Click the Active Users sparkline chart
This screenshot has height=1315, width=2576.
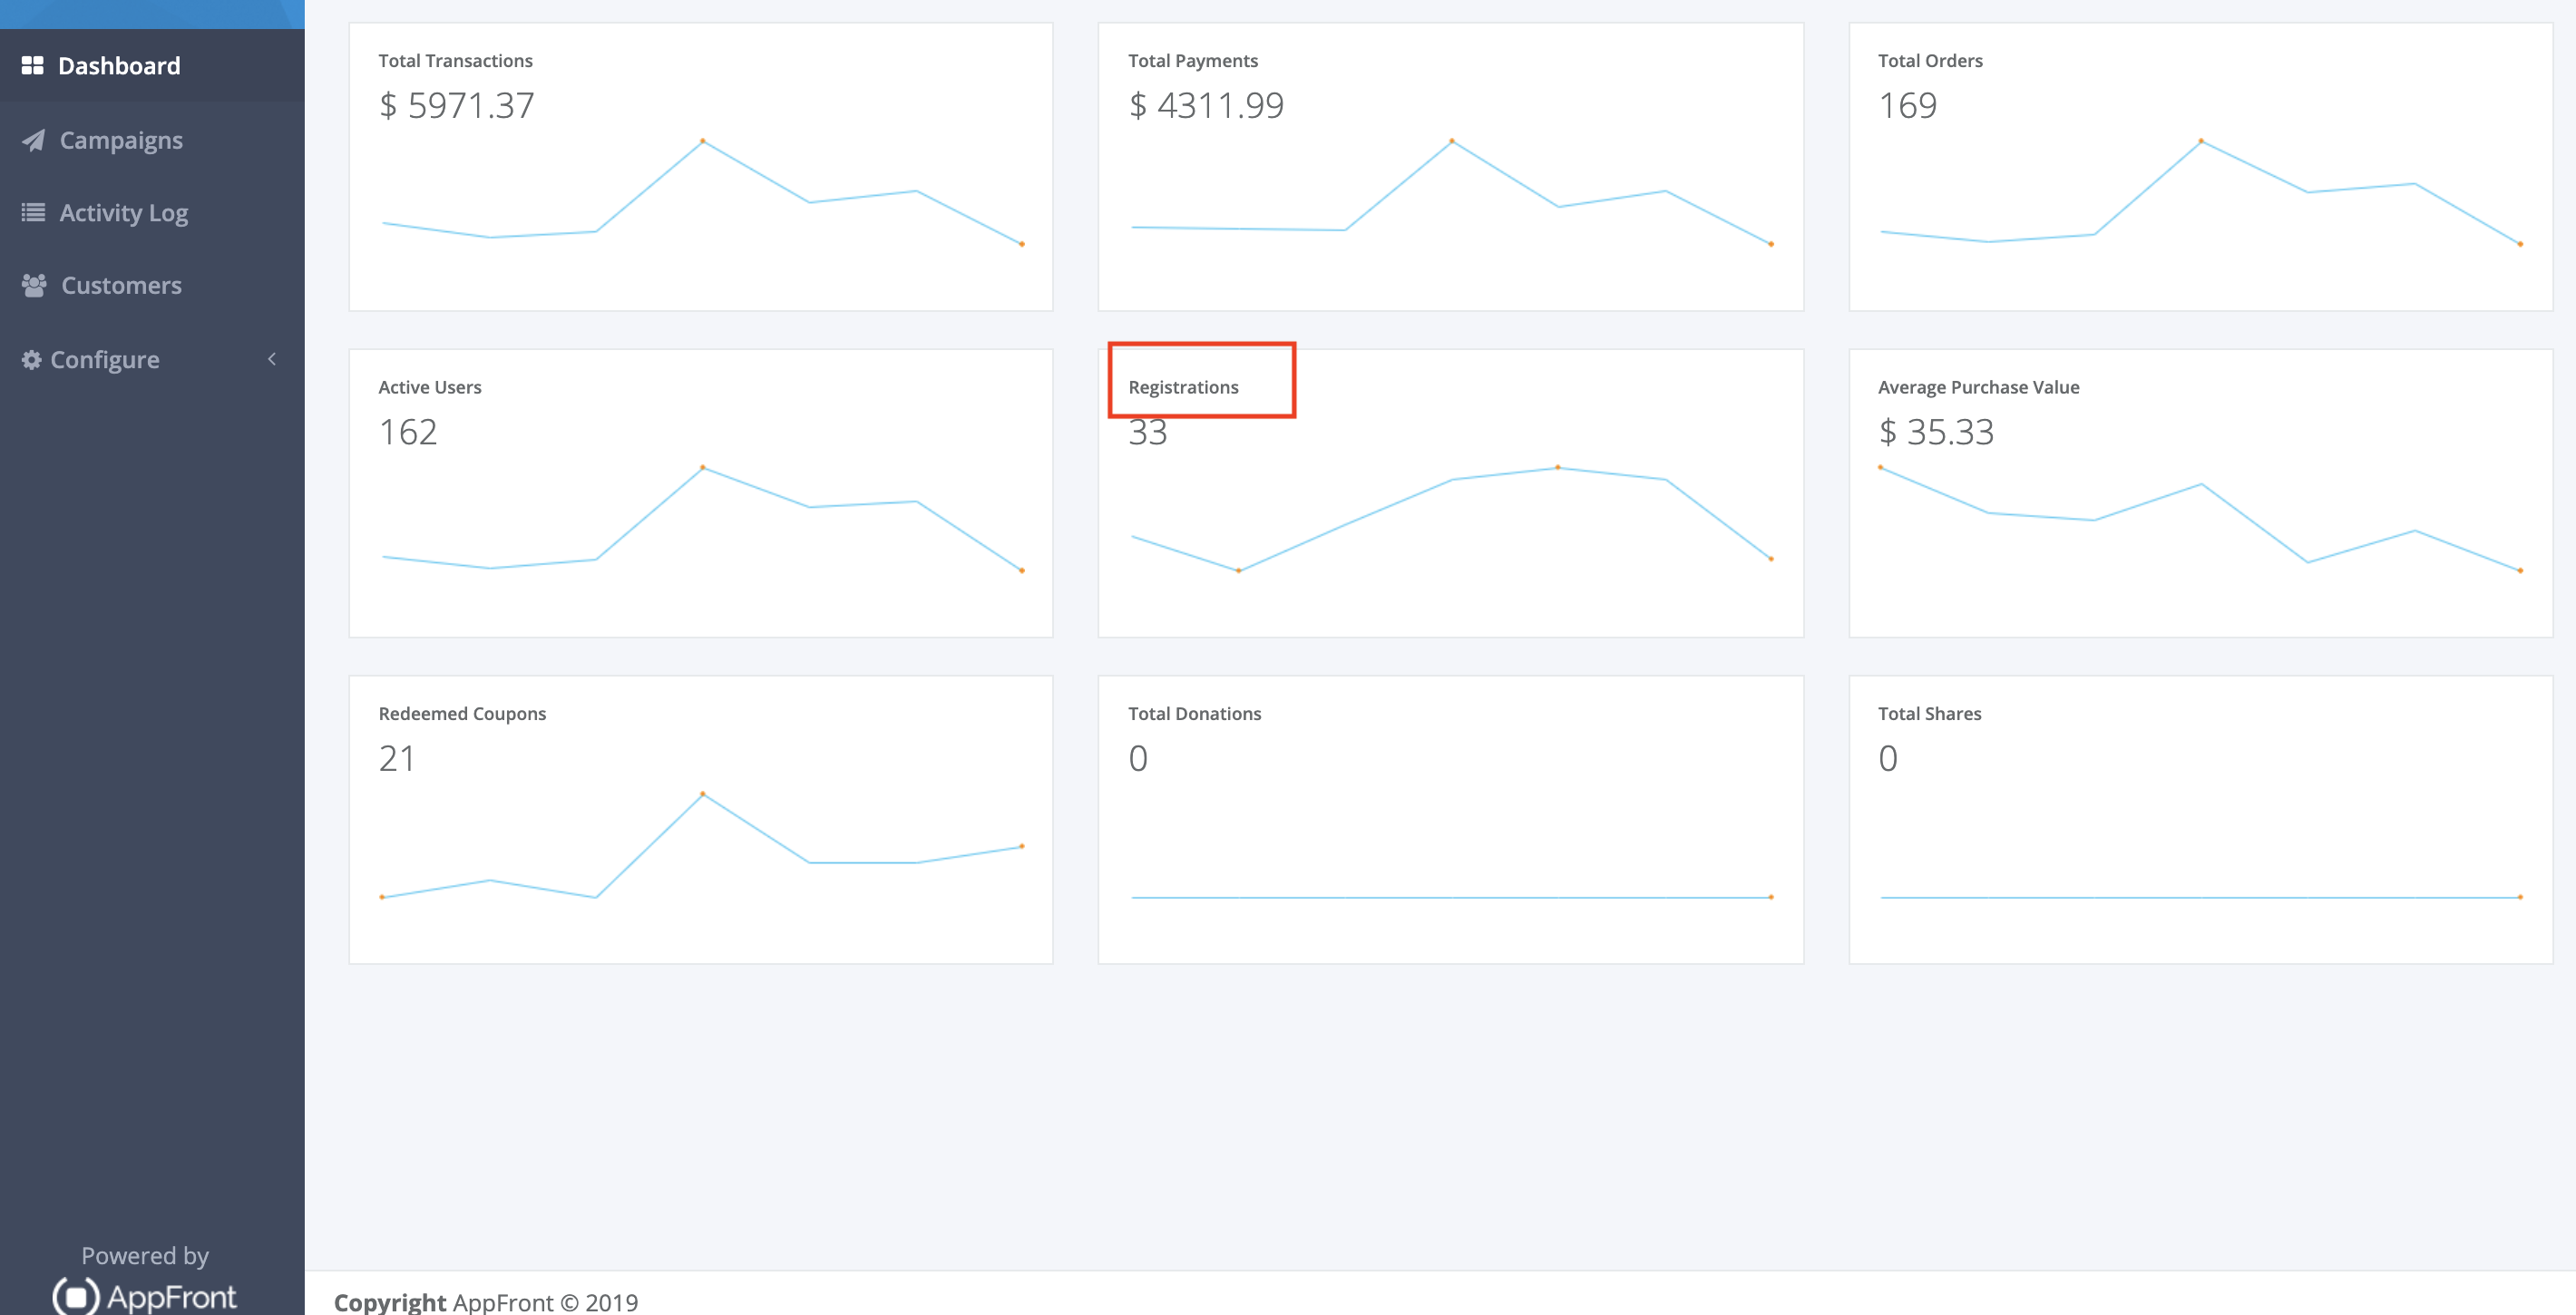(702, 519)
